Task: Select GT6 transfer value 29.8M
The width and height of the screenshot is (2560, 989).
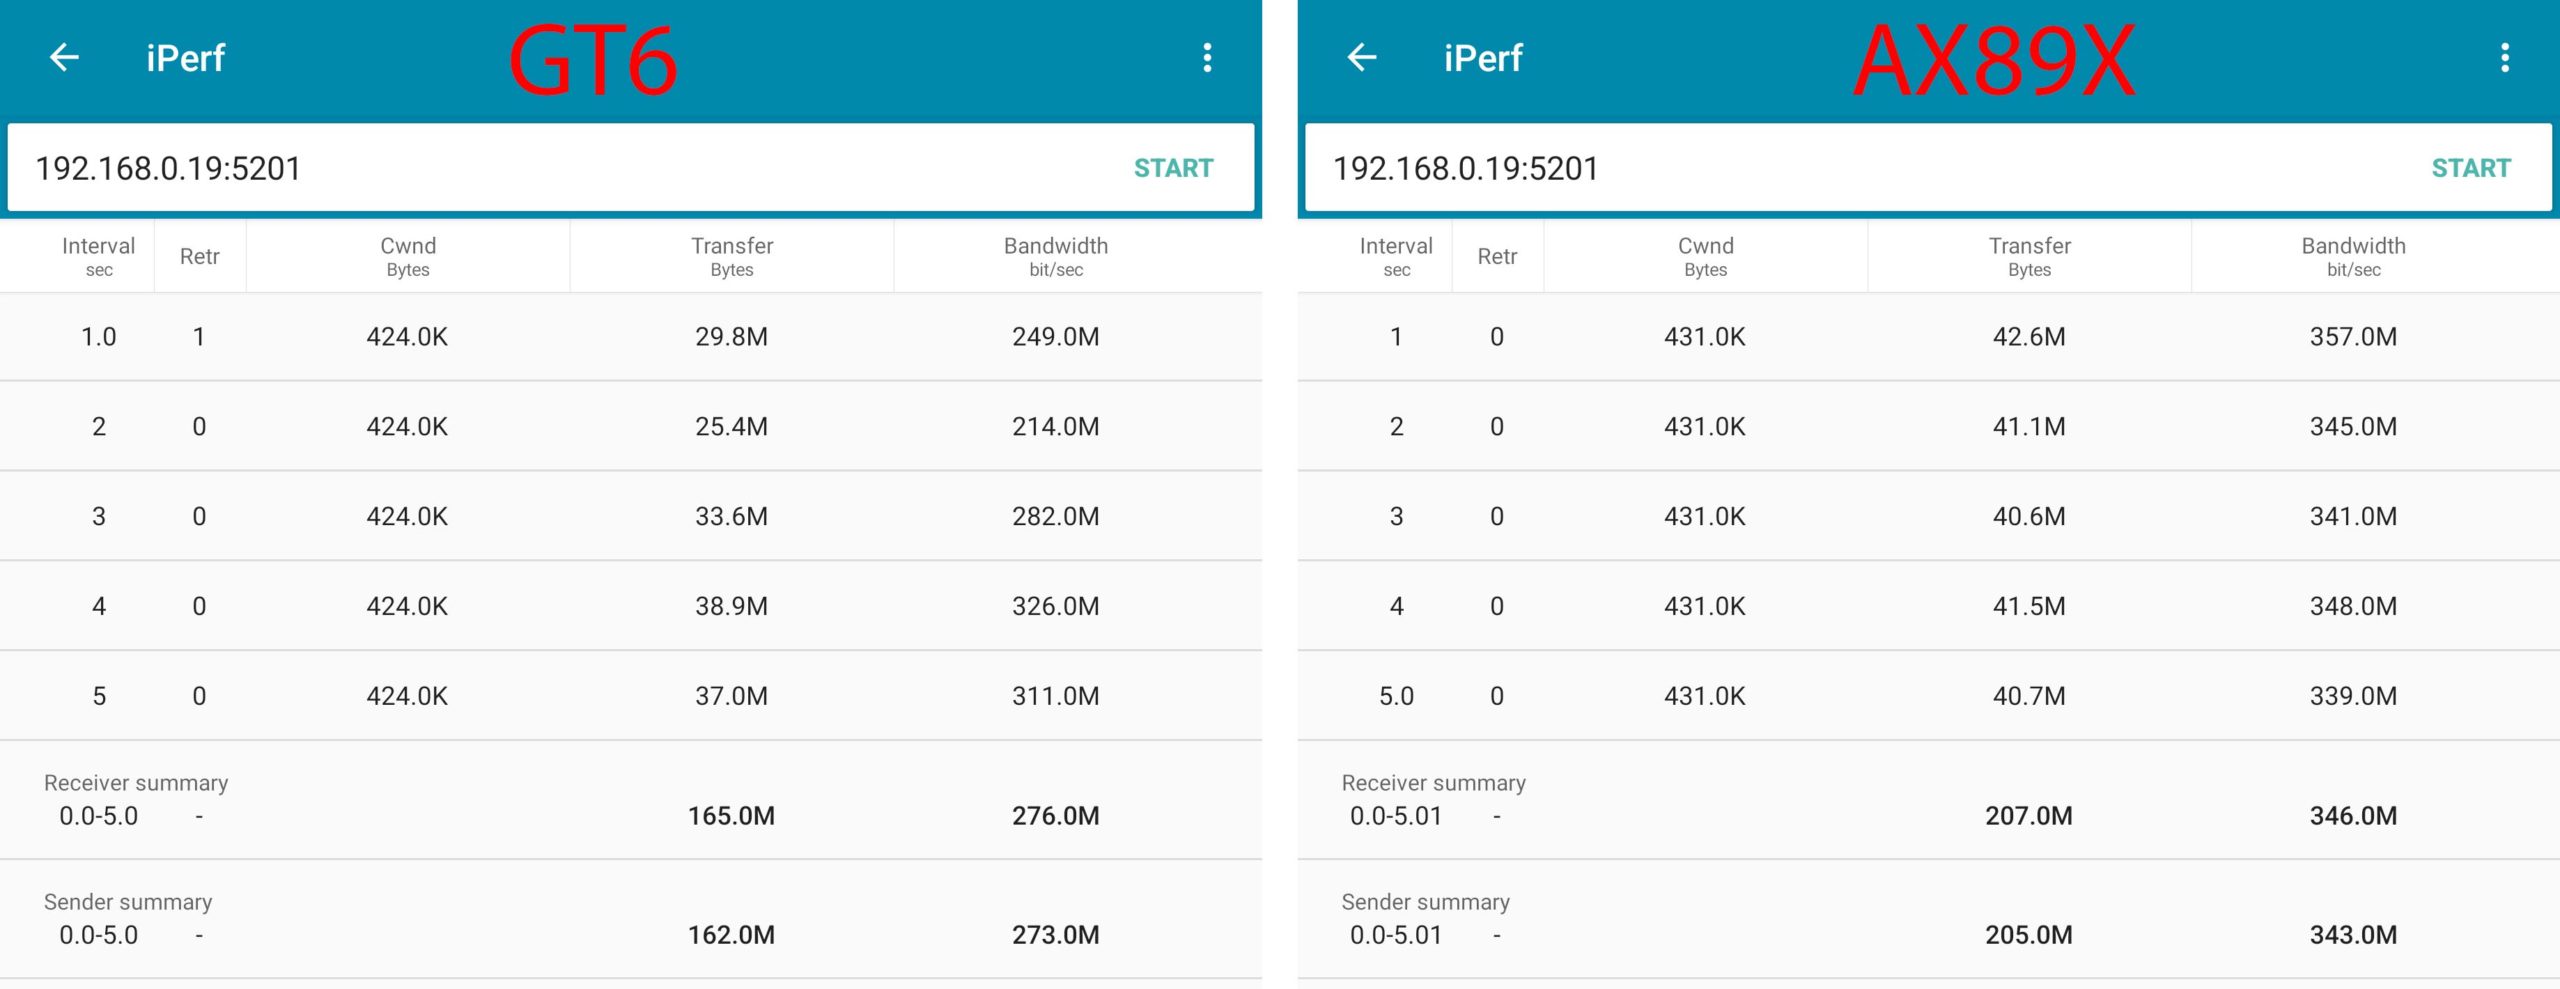Action: pos(732,336)
